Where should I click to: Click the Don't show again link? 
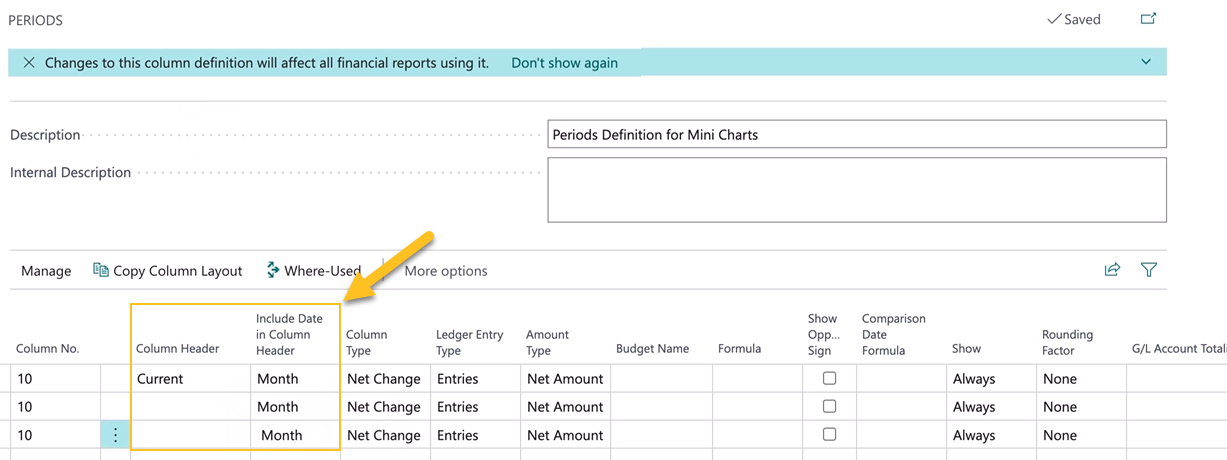click(564, 63)
